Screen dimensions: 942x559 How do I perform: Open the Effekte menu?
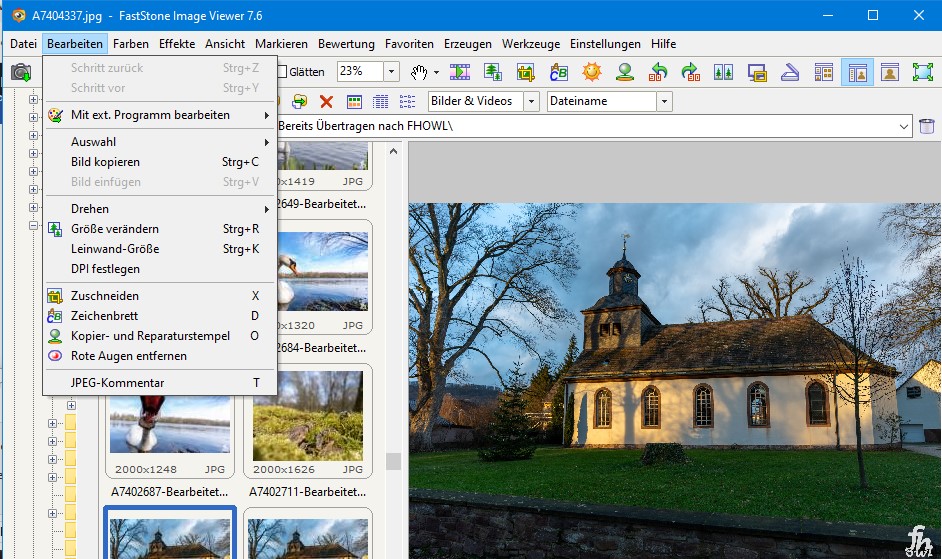click(177, 44)
